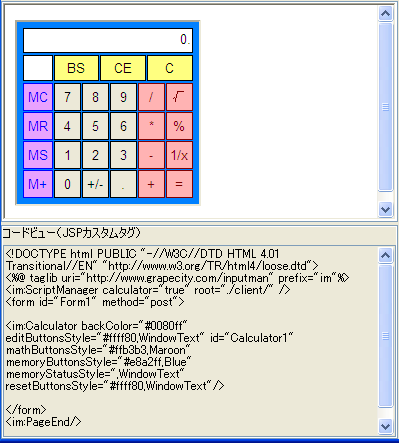The height and width of the screenshot is (443, 399).
Task: Click the decimal point key
Action: pyautogui.click(x=123, y=184)
